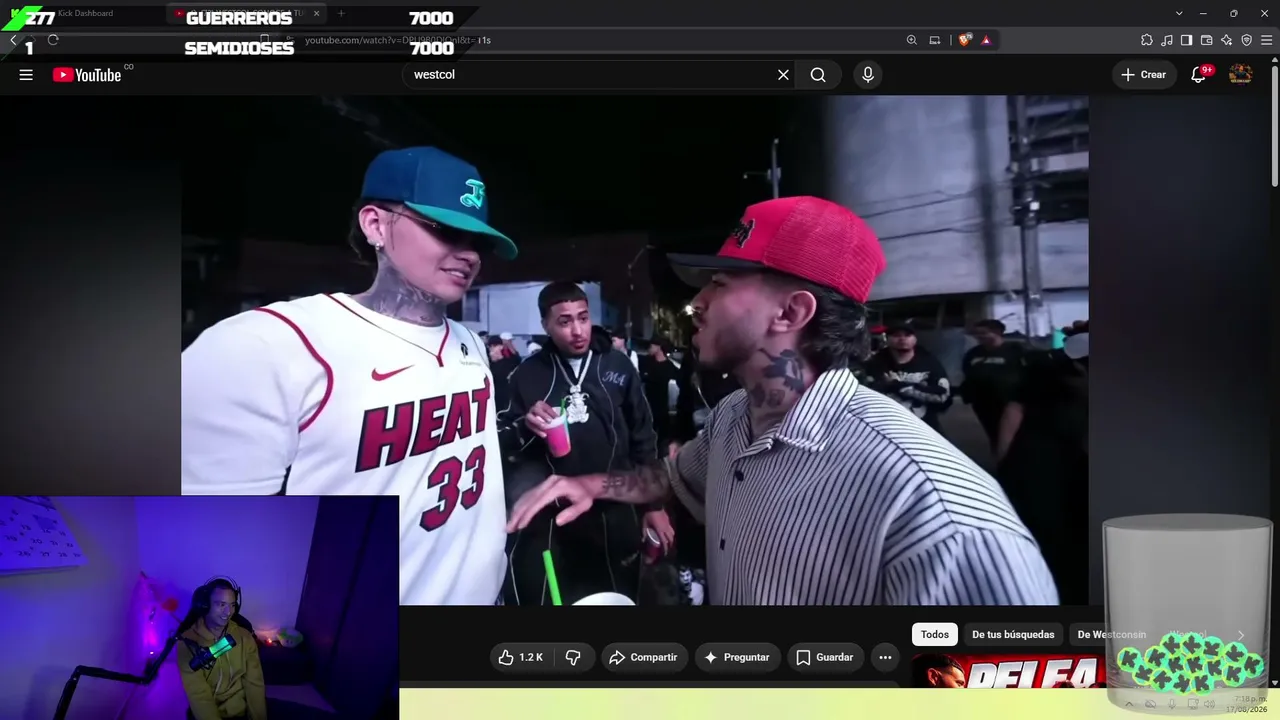Open the page zoom magnifier in address bar

click(x=912, y=40)
